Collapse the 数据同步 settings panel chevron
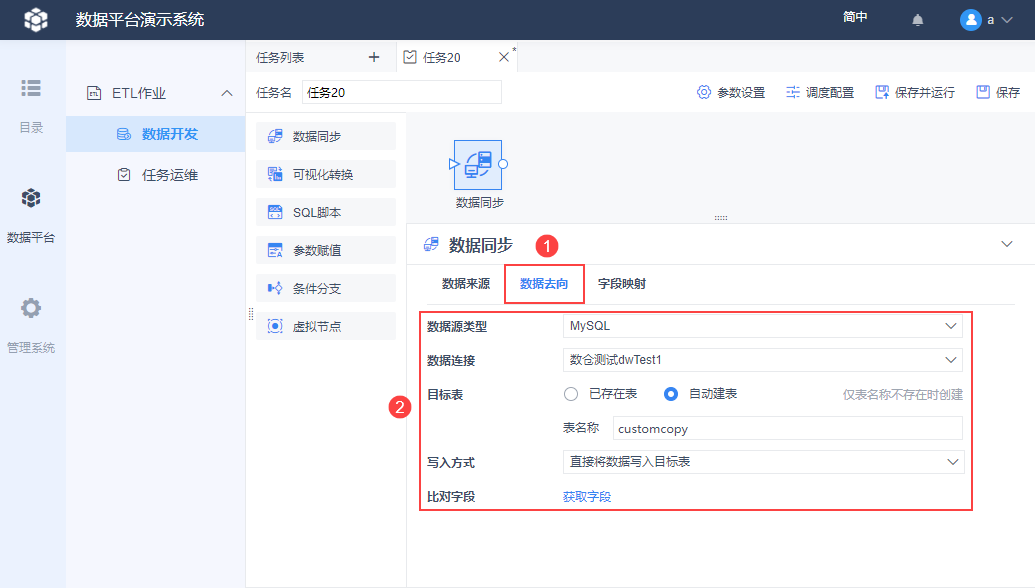Screen dimensions: 1035x588 (1007, 244)
